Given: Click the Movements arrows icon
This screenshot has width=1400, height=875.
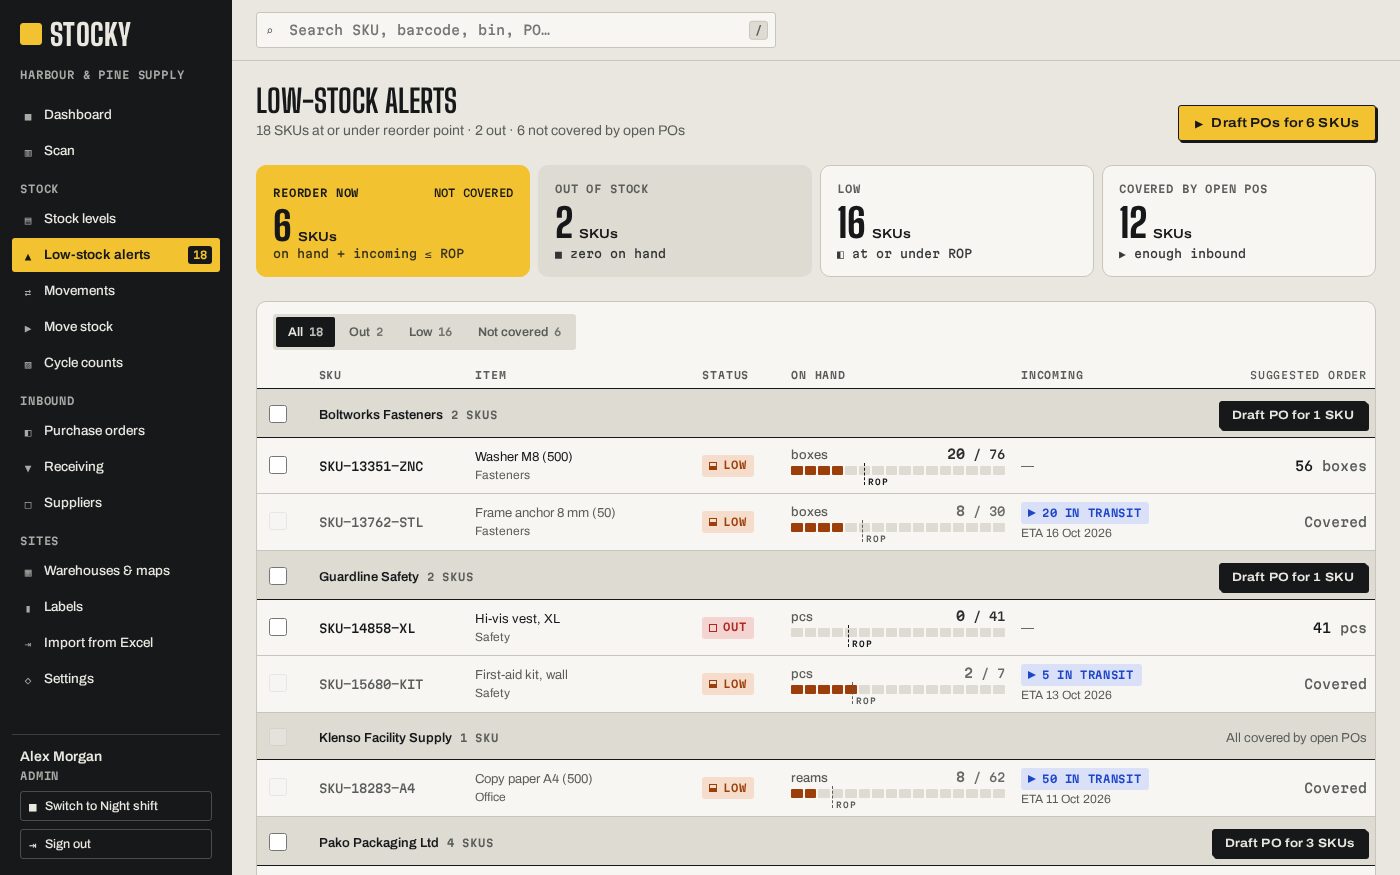Looking at the screenshot, I should pyautogui.click(x=28, y=292).
